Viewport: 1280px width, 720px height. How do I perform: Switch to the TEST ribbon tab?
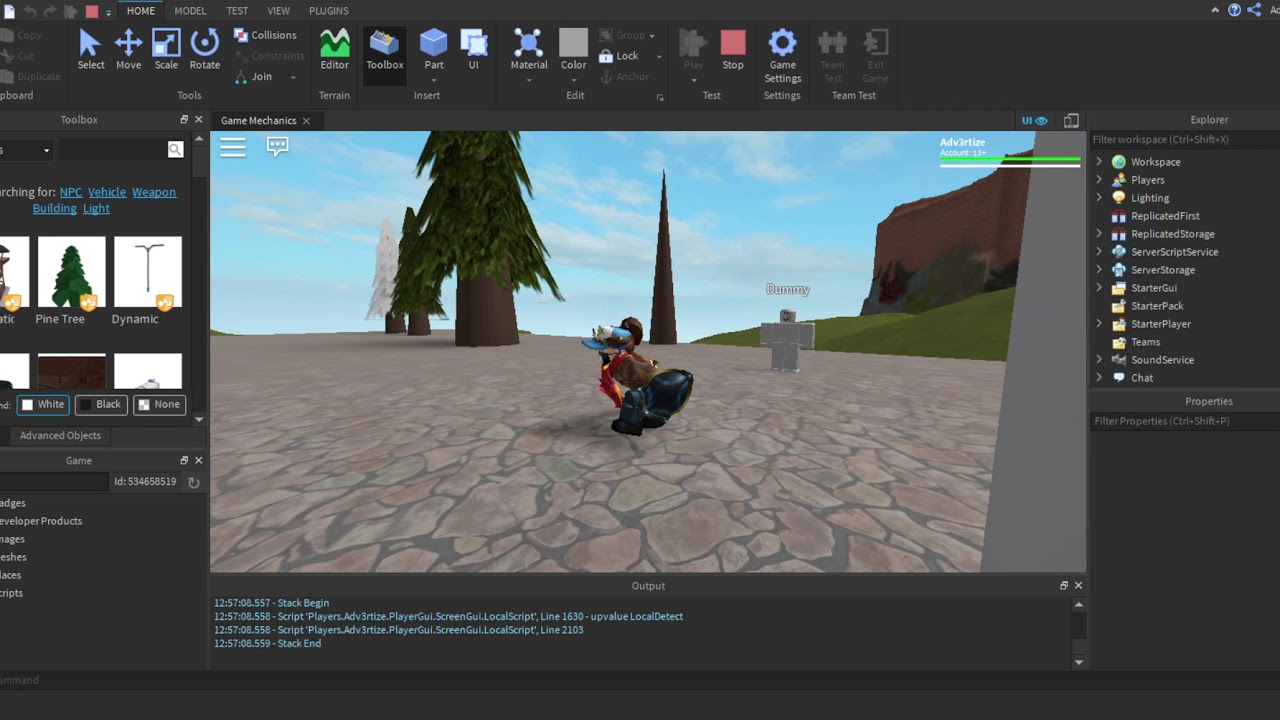237,10
